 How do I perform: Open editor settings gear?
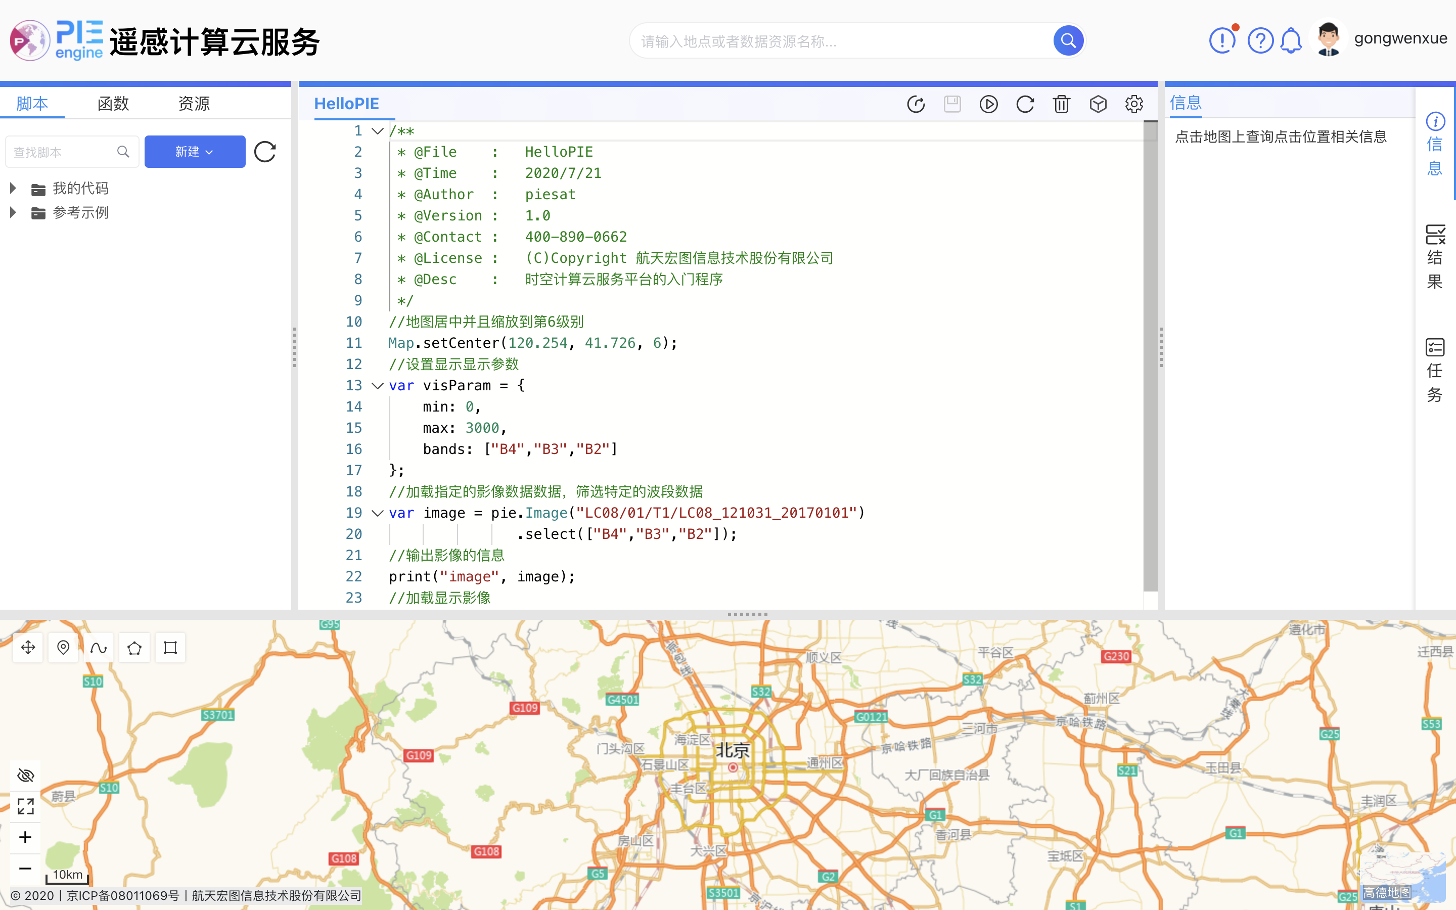point(1134,104)
